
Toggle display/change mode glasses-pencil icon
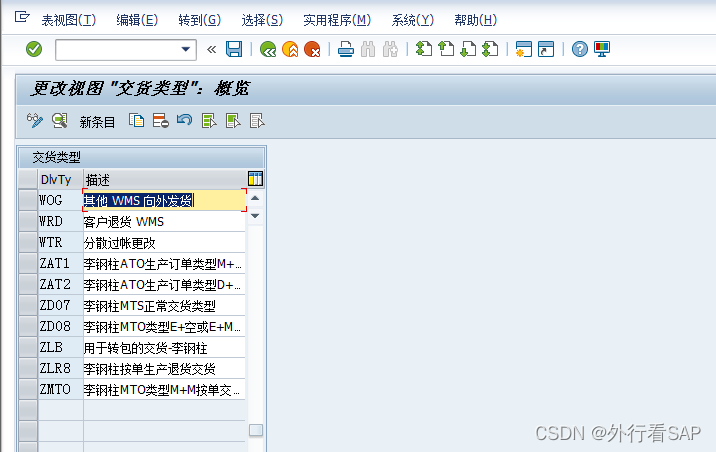pos(35,121)
